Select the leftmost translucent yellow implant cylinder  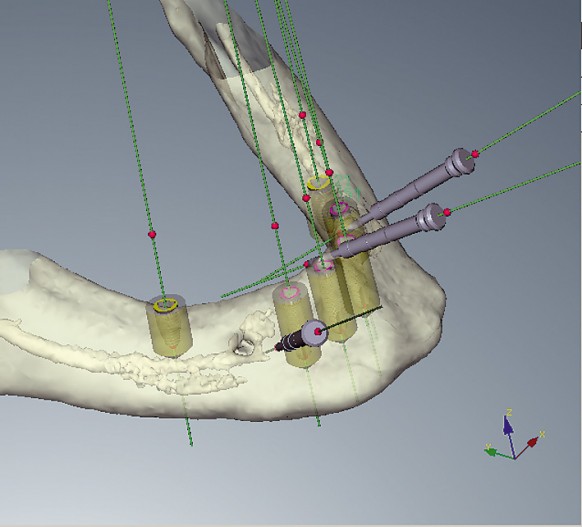[169, 327]
